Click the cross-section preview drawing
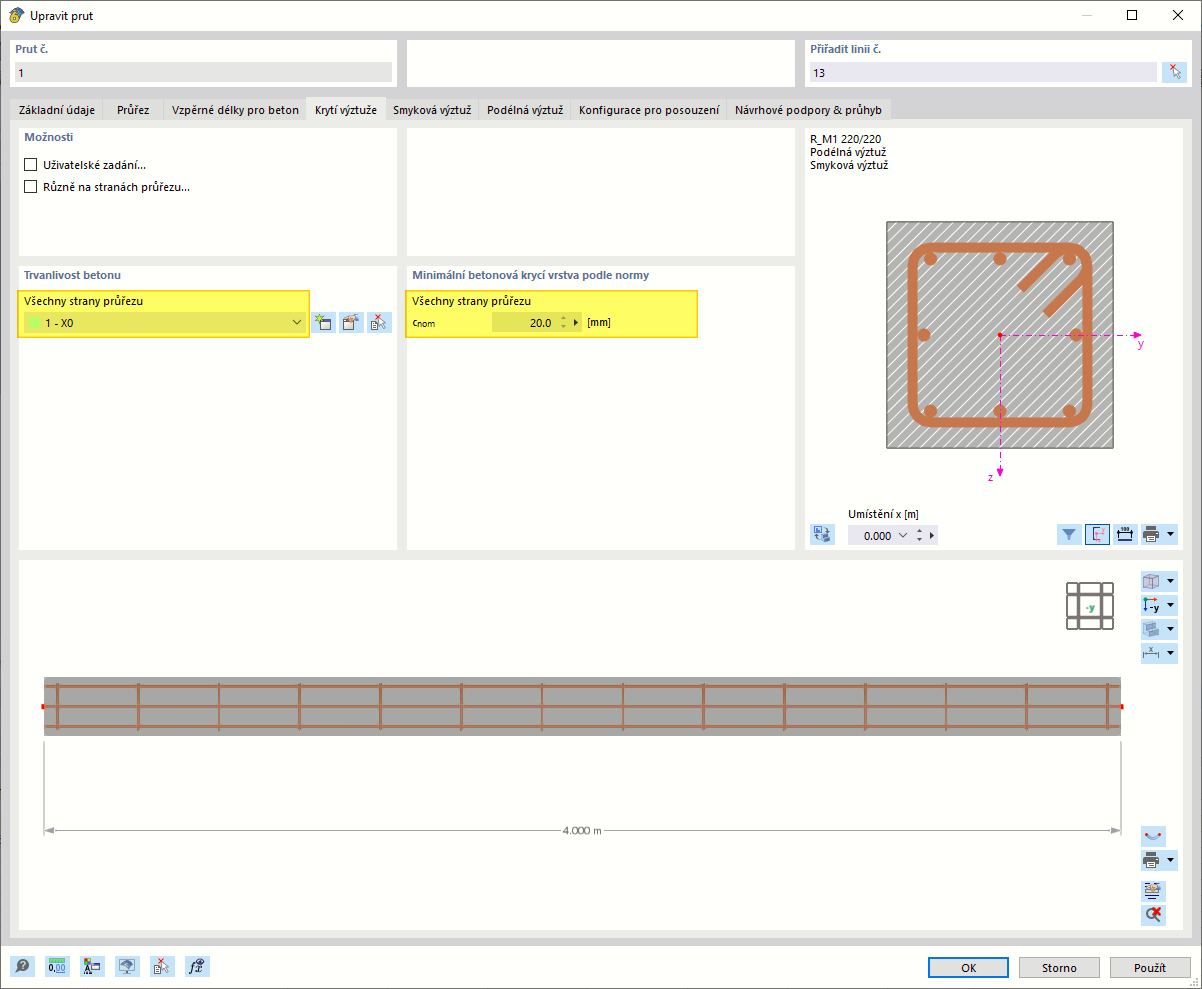The height and width of the screenshot is (989, 1202). pos(1000,334)
